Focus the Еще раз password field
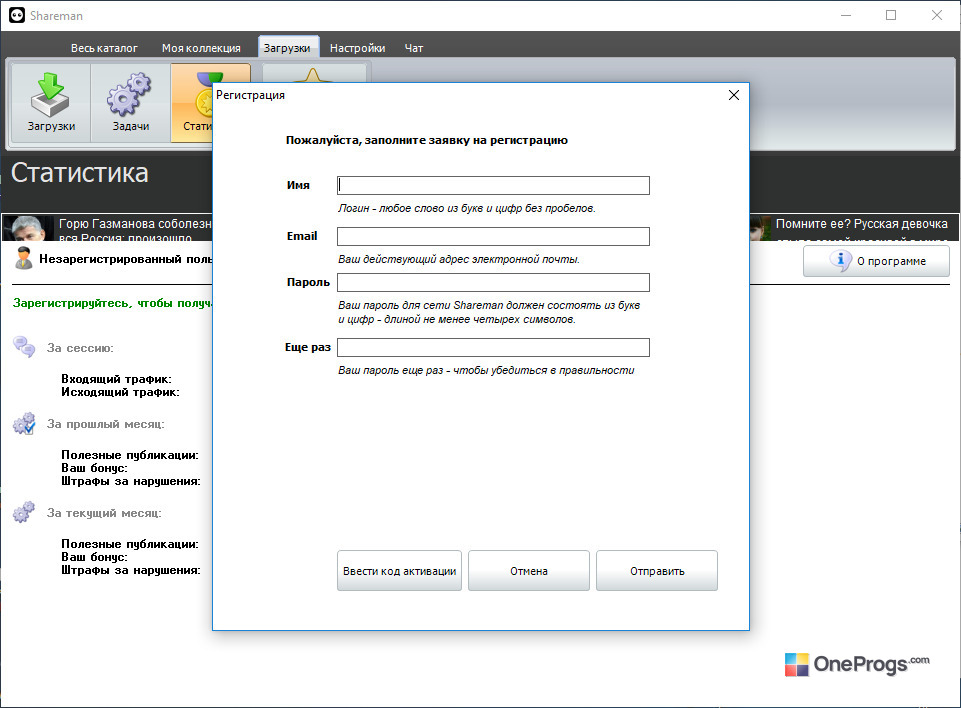961x708 pixels. [x=493, y=347]
